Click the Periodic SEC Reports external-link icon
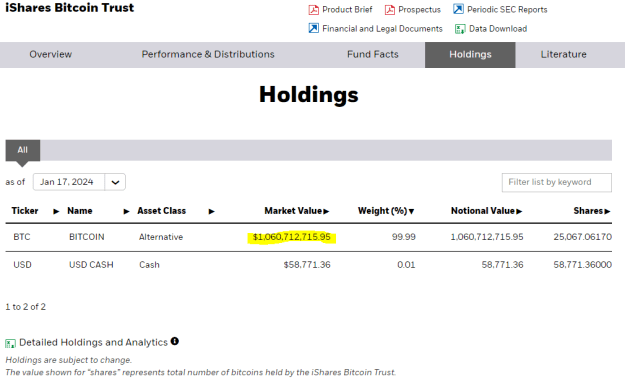The height and width of the screenshot is (382, 625). click(458, 9)
